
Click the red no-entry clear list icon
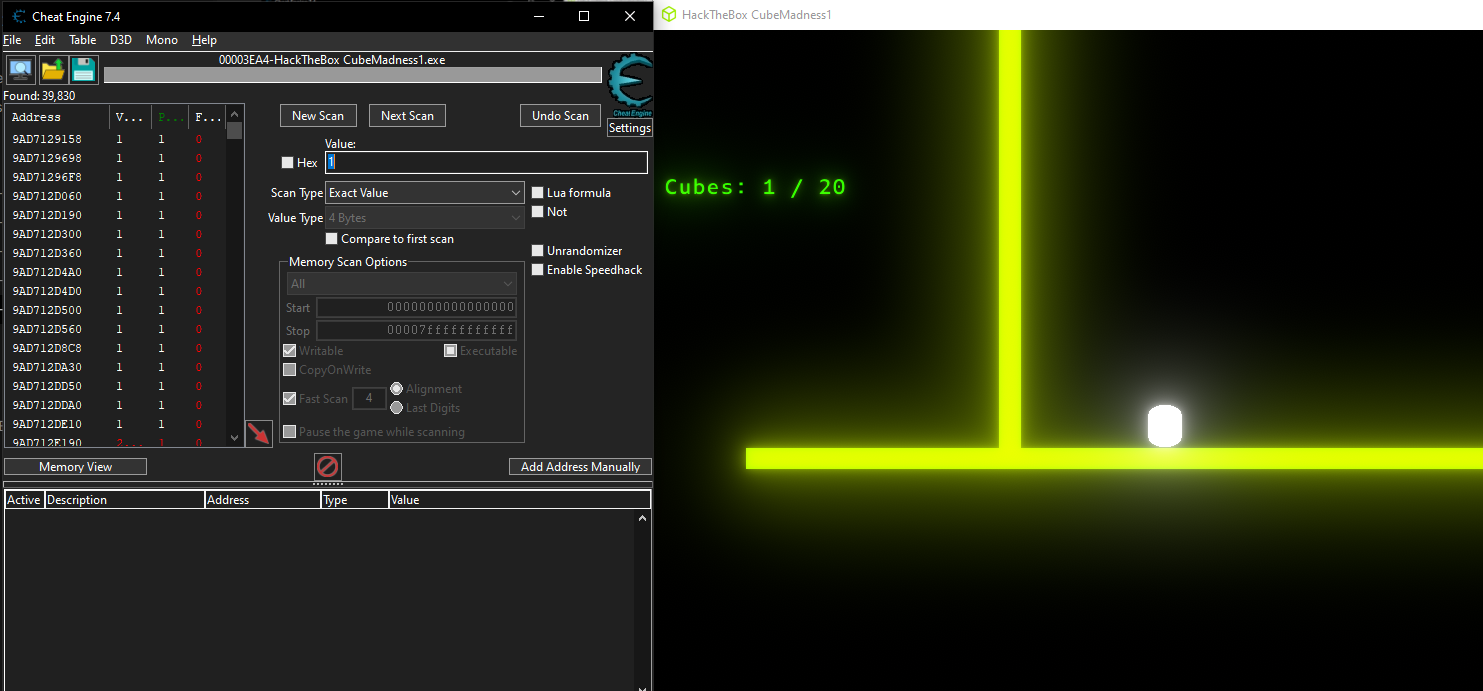point(328,466)
